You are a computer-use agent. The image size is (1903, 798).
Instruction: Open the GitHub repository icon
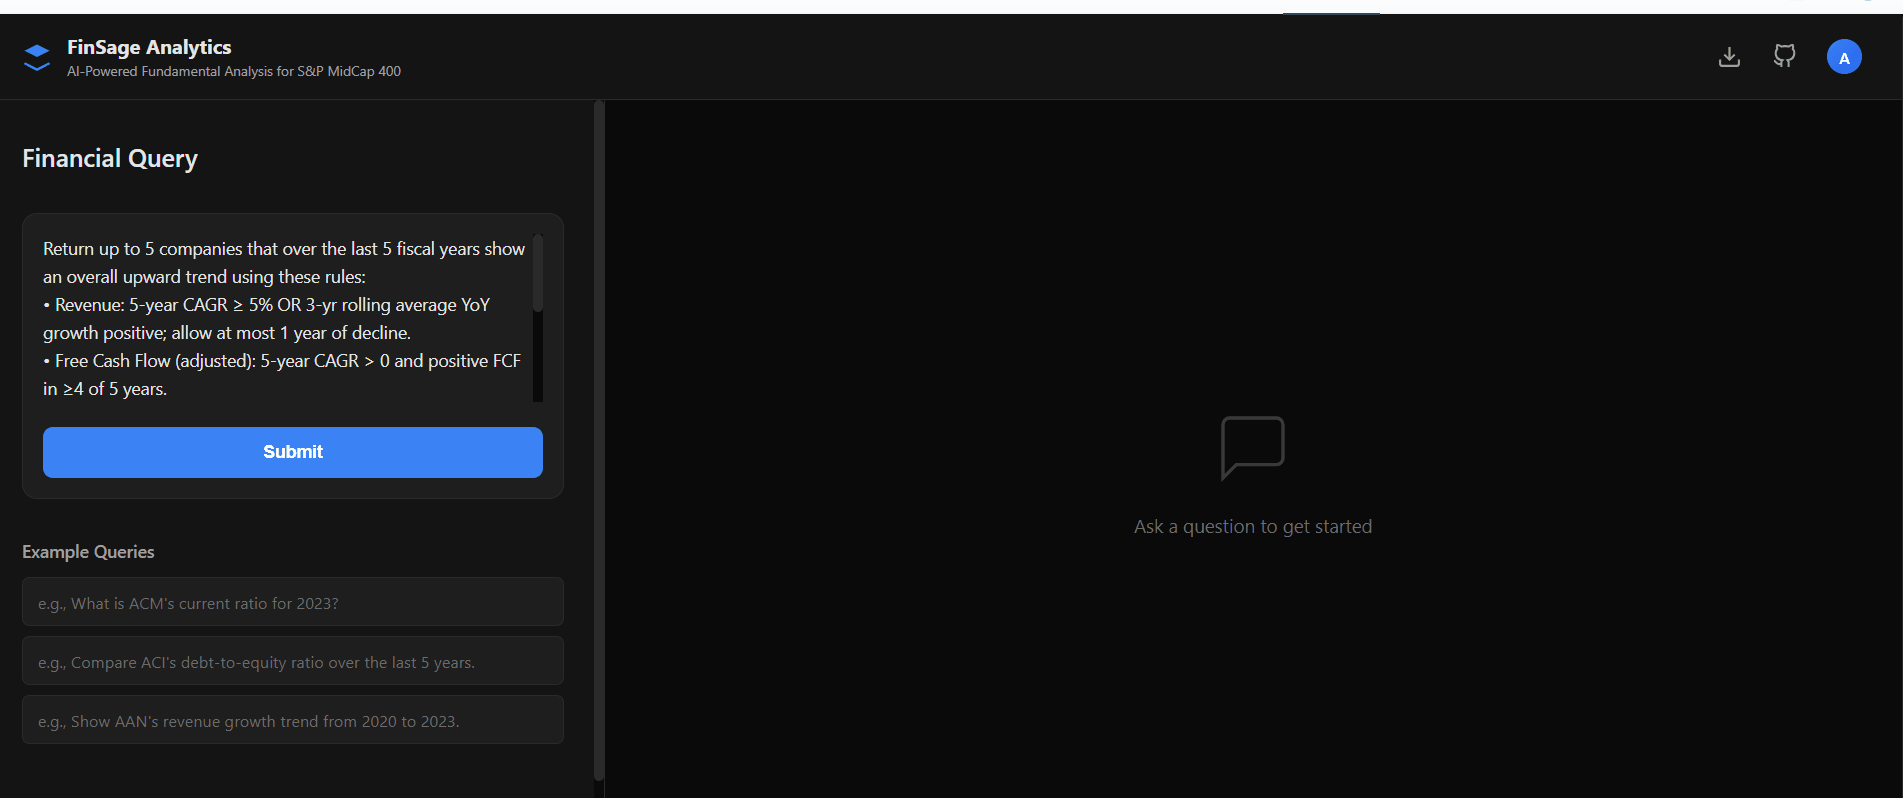[x=1784, y=56]
